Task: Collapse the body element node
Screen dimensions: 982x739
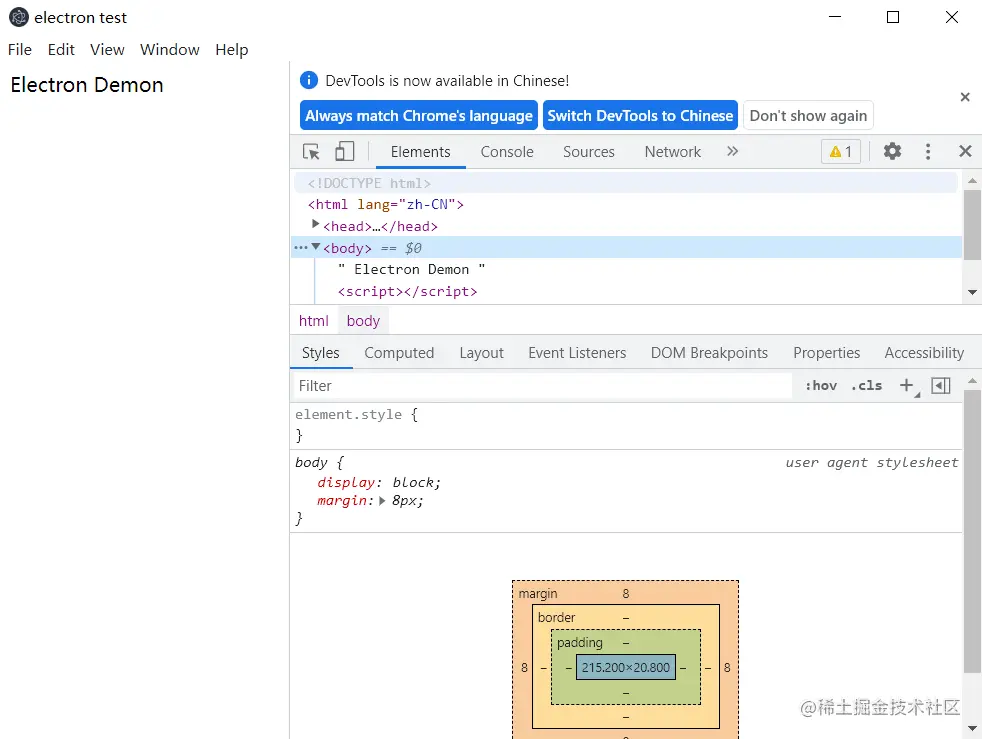Action: [x=316, y=247]
